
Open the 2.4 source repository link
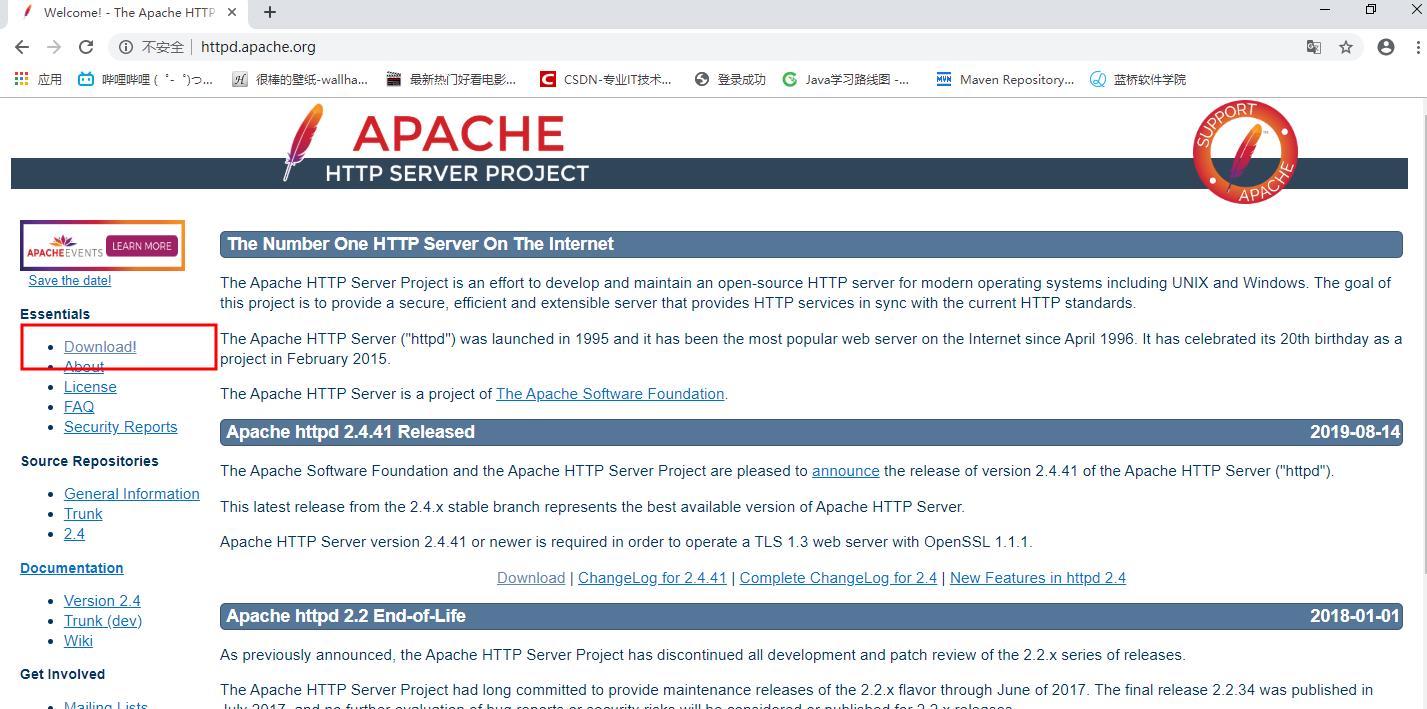pyautogui.click(x=74, y=534)
